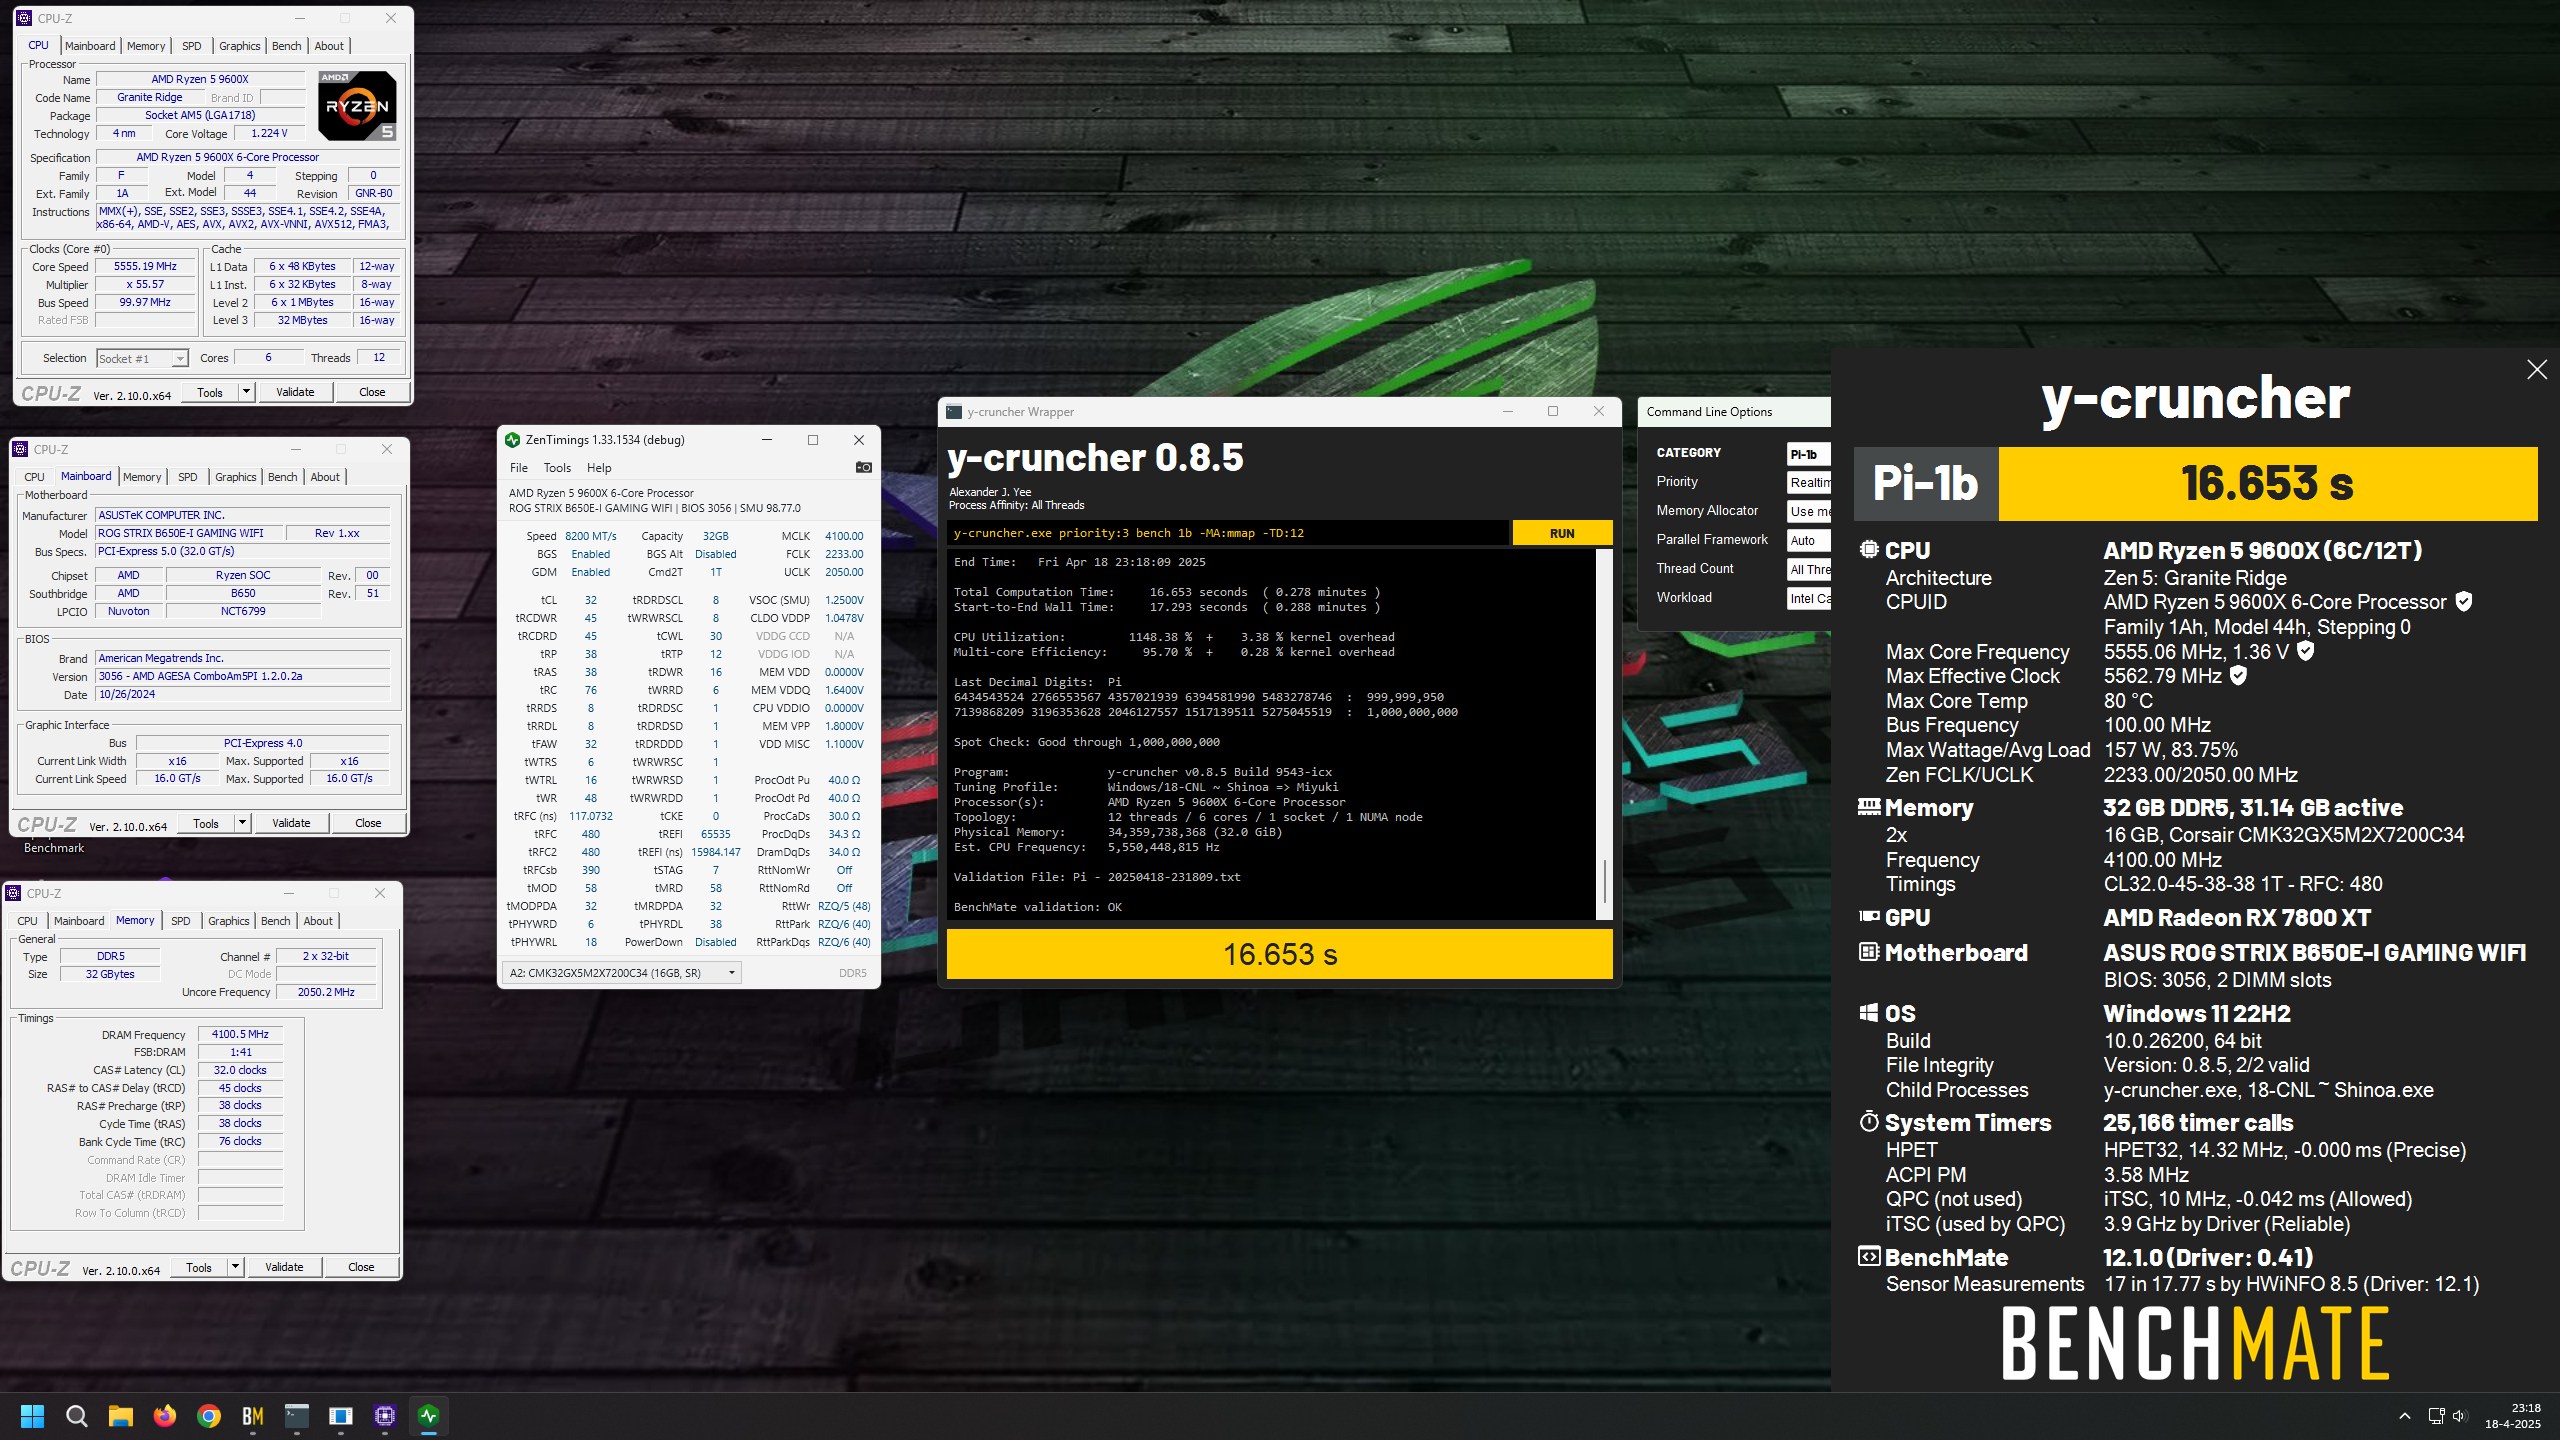Click the ZenTimings Speed value 8200 MT/s
Viewport: 2560px width, 1440px height.
pyautogui.click(x=591, y=536)
